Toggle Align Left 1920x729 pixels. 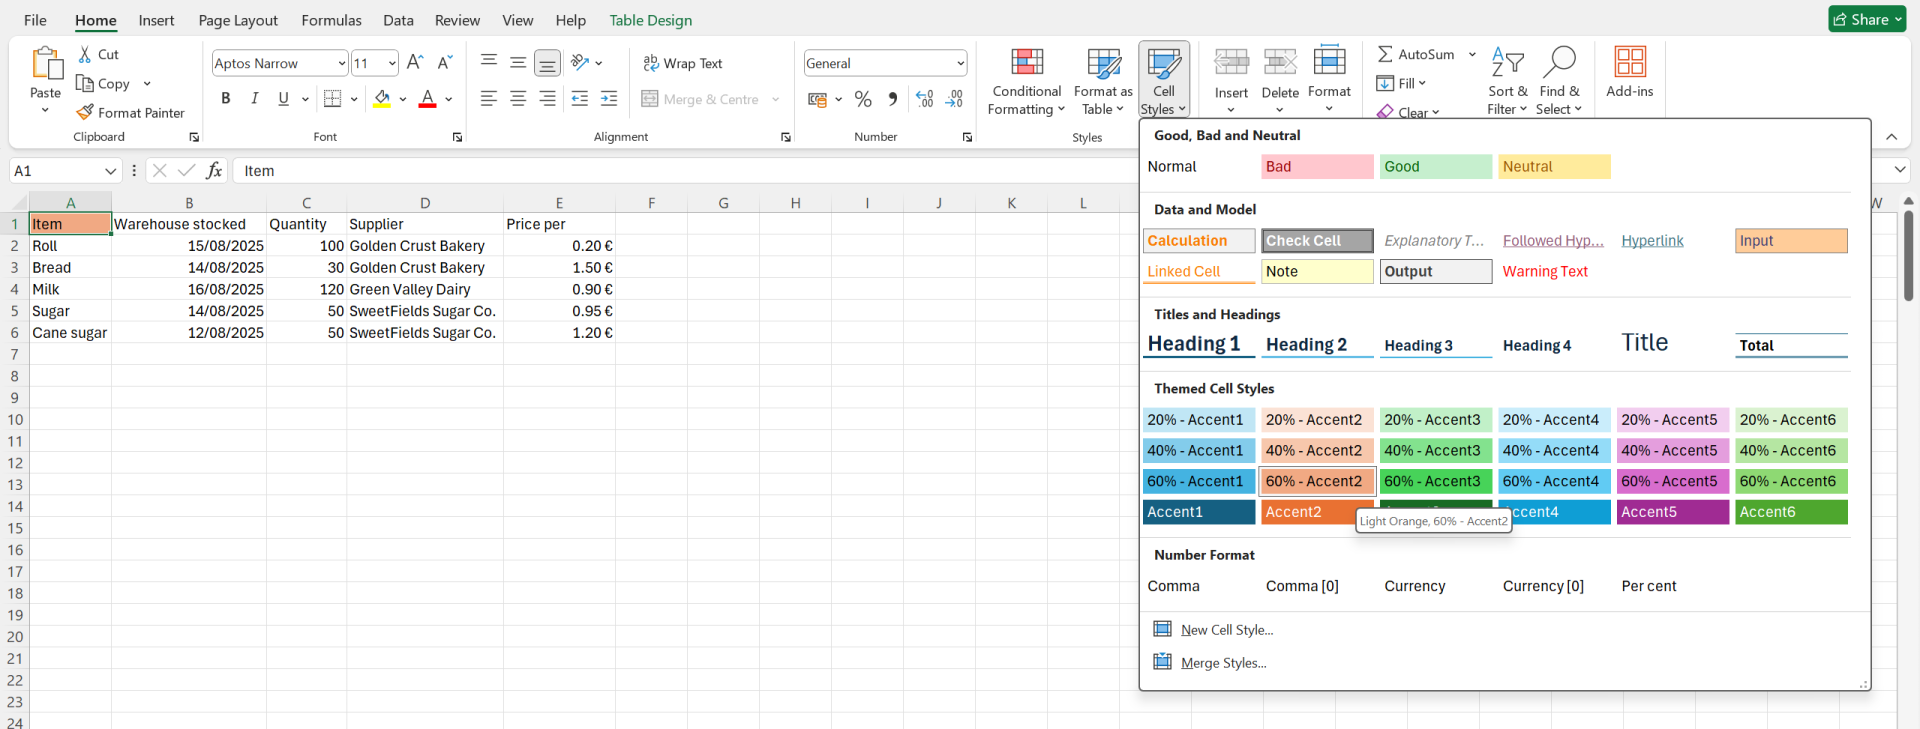tap(489, 98)
